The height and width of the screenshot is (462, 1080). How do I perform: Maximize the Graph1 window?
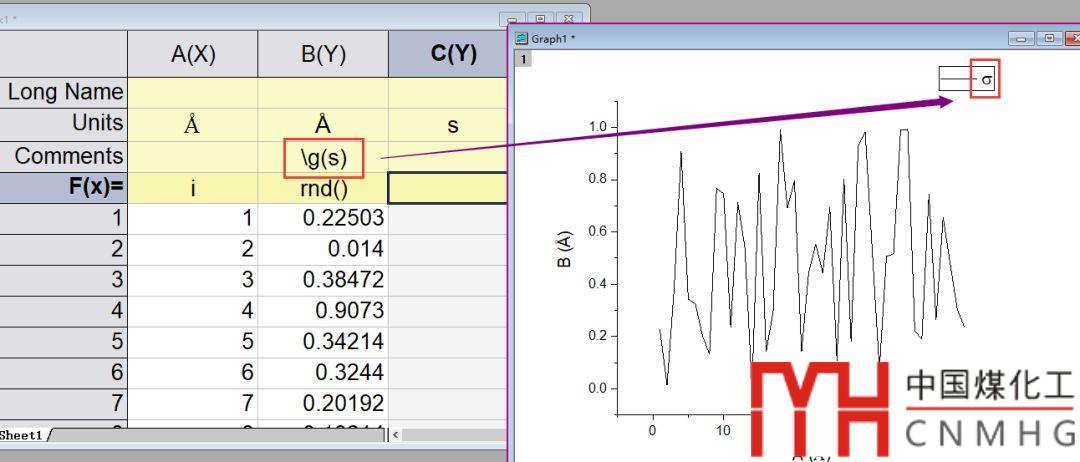pyautogui.click(x=1049, y=39)
